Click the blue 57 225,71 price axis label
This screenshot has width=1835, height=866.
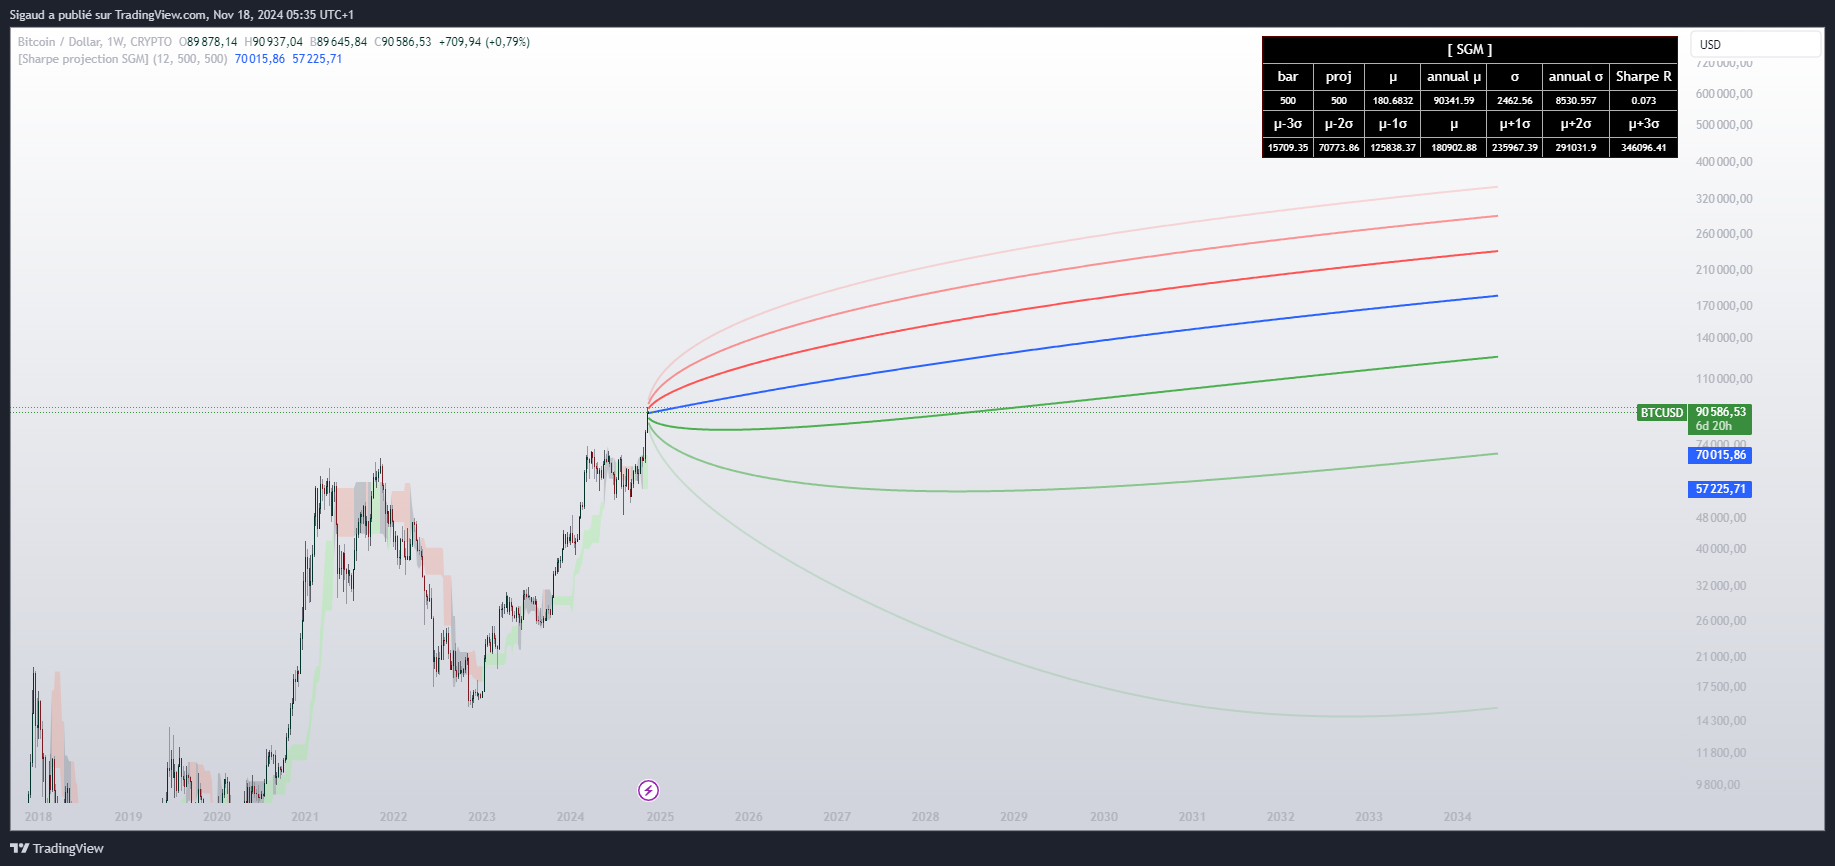click(1720, 489)
